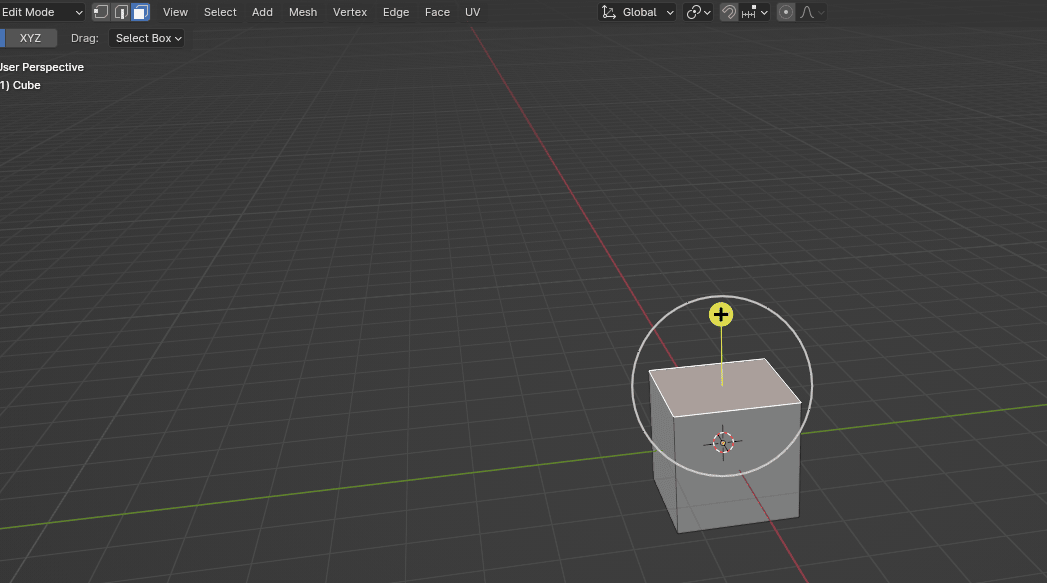Open the Edit Mode dropdown
Screen dimensions: 1047x583
[x=42, y=12]
